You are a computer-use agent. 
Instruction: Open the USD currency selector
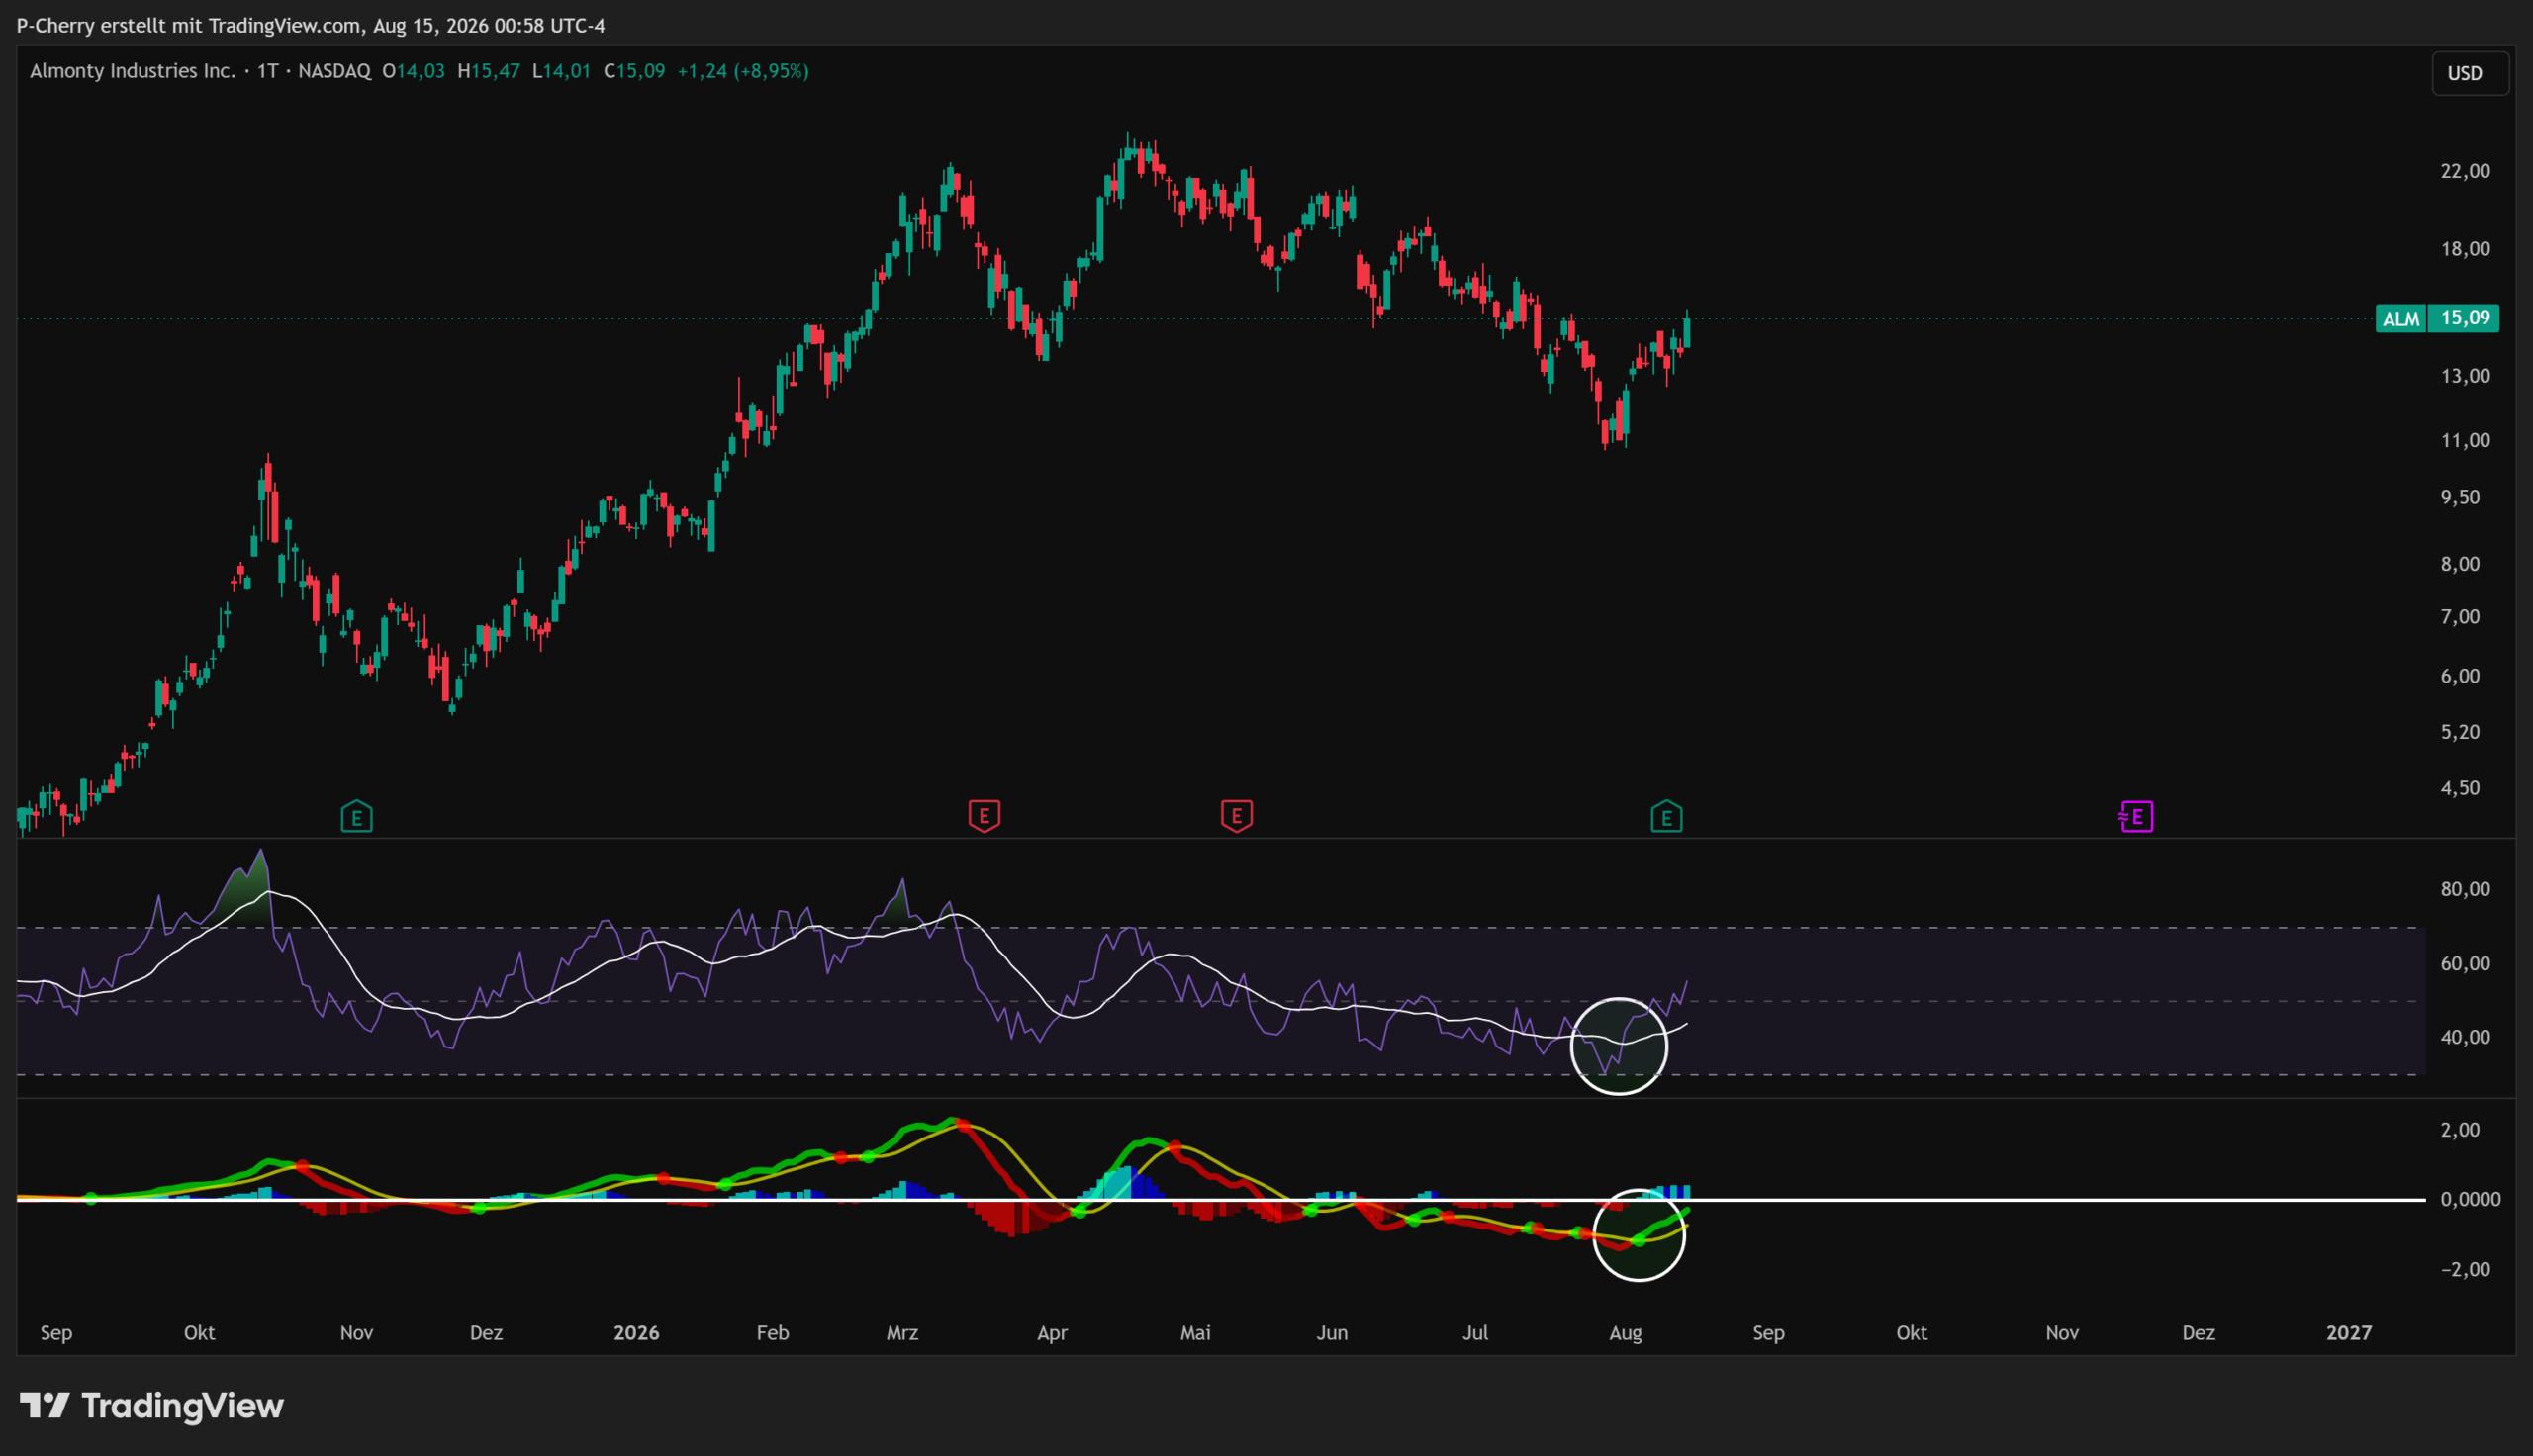(x=2470, y=73)
